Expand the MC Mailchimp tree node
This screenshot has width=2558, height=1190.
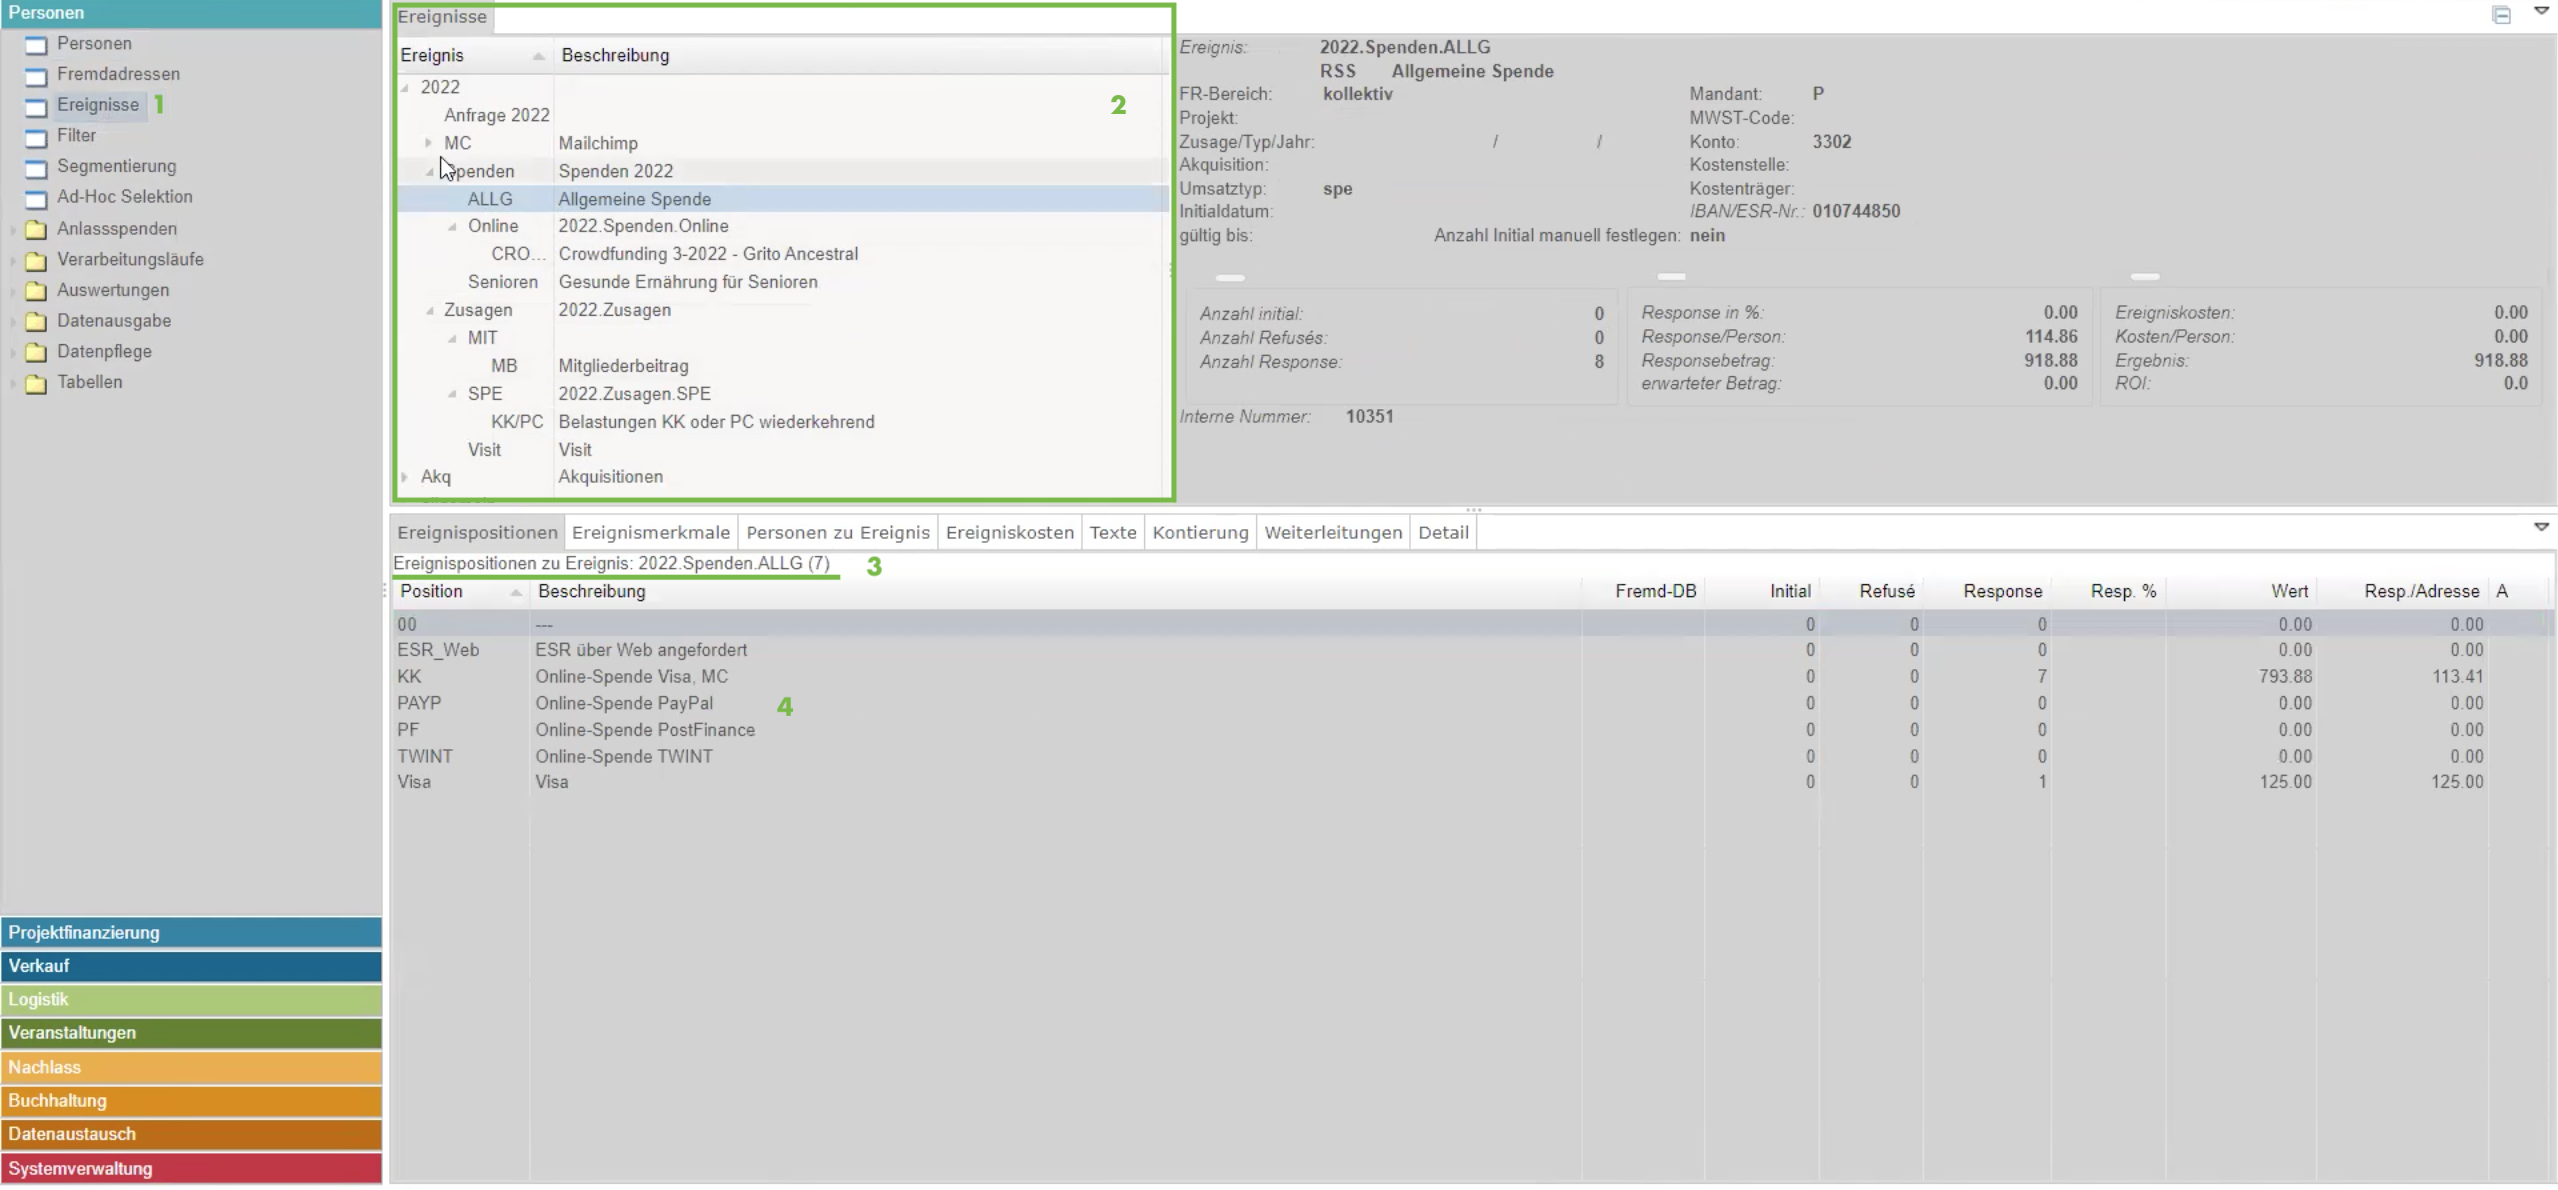click(x=428, y=143)
